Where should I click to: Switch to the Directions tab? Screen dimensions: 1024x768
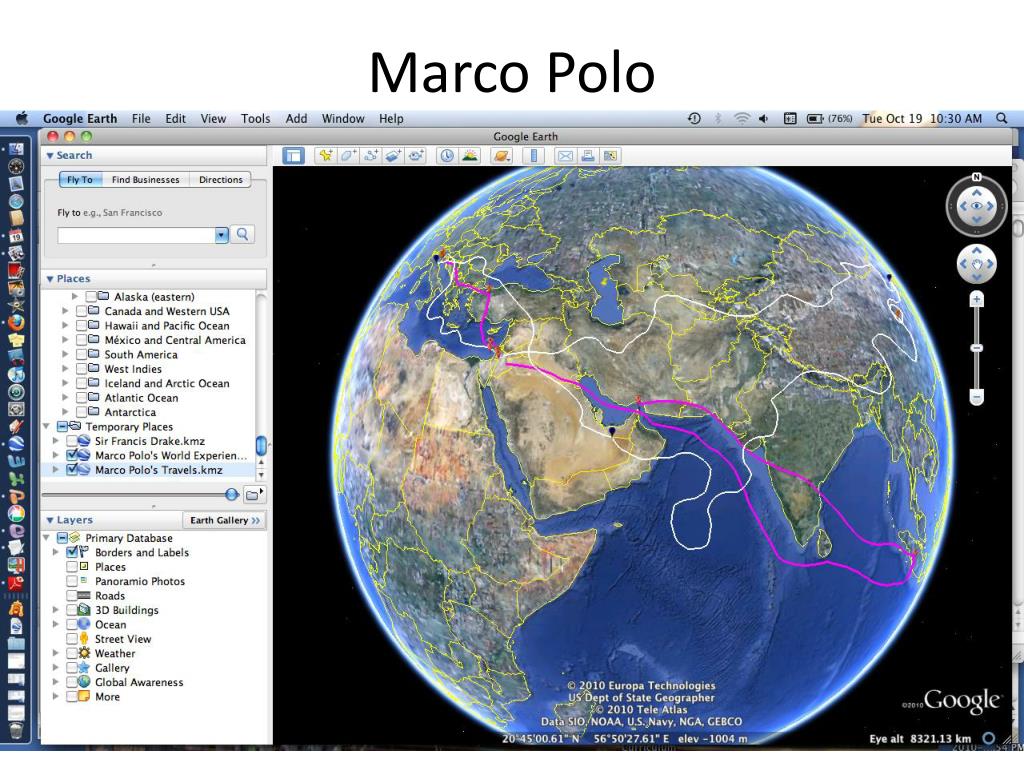click(221, 180)
